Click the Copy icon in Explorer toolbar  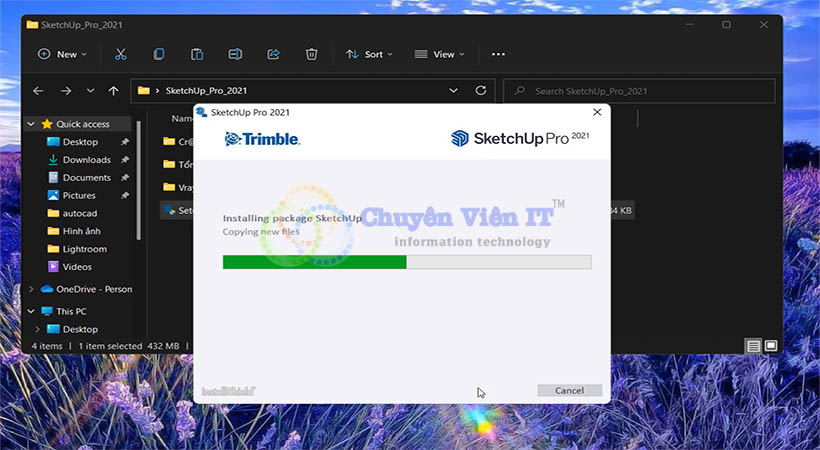click(159, 54)
